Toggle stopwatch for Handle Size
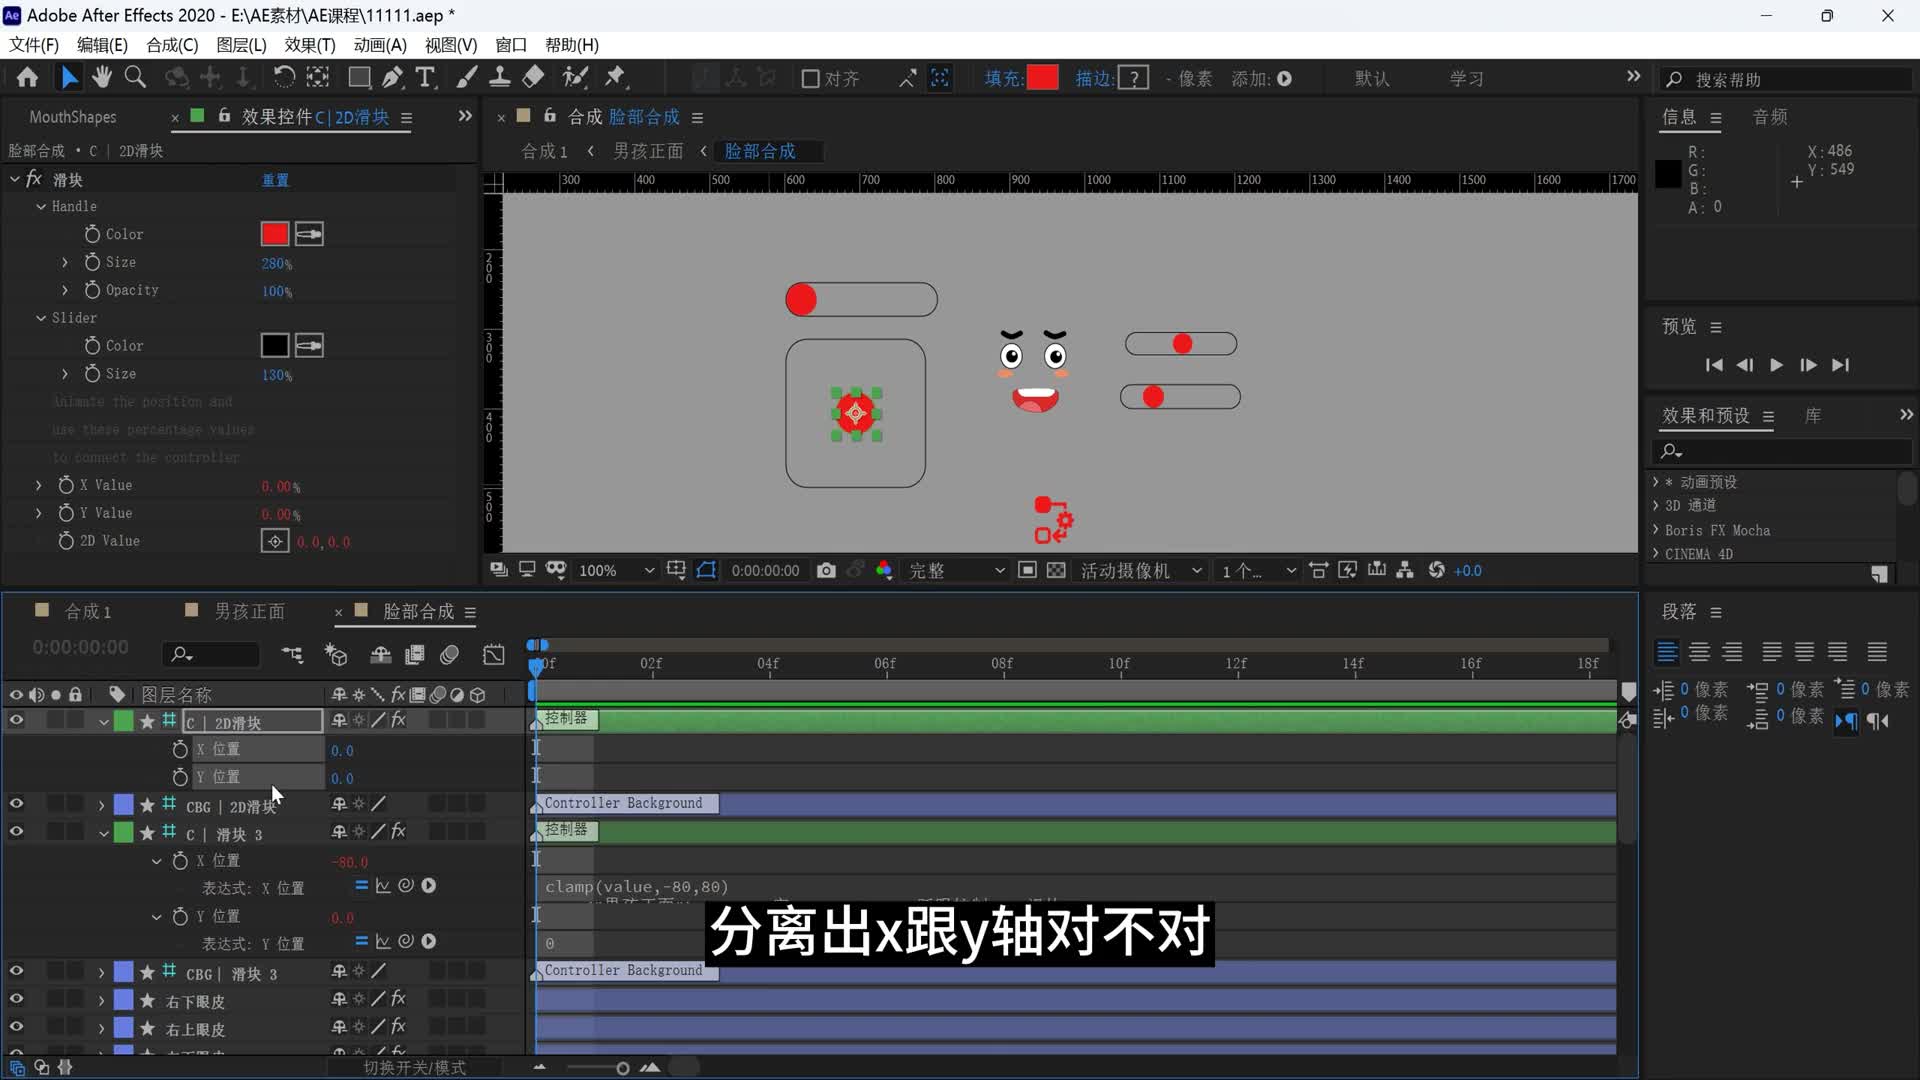The height and width of the screenshot is (1080, 1920). [92, 262]
